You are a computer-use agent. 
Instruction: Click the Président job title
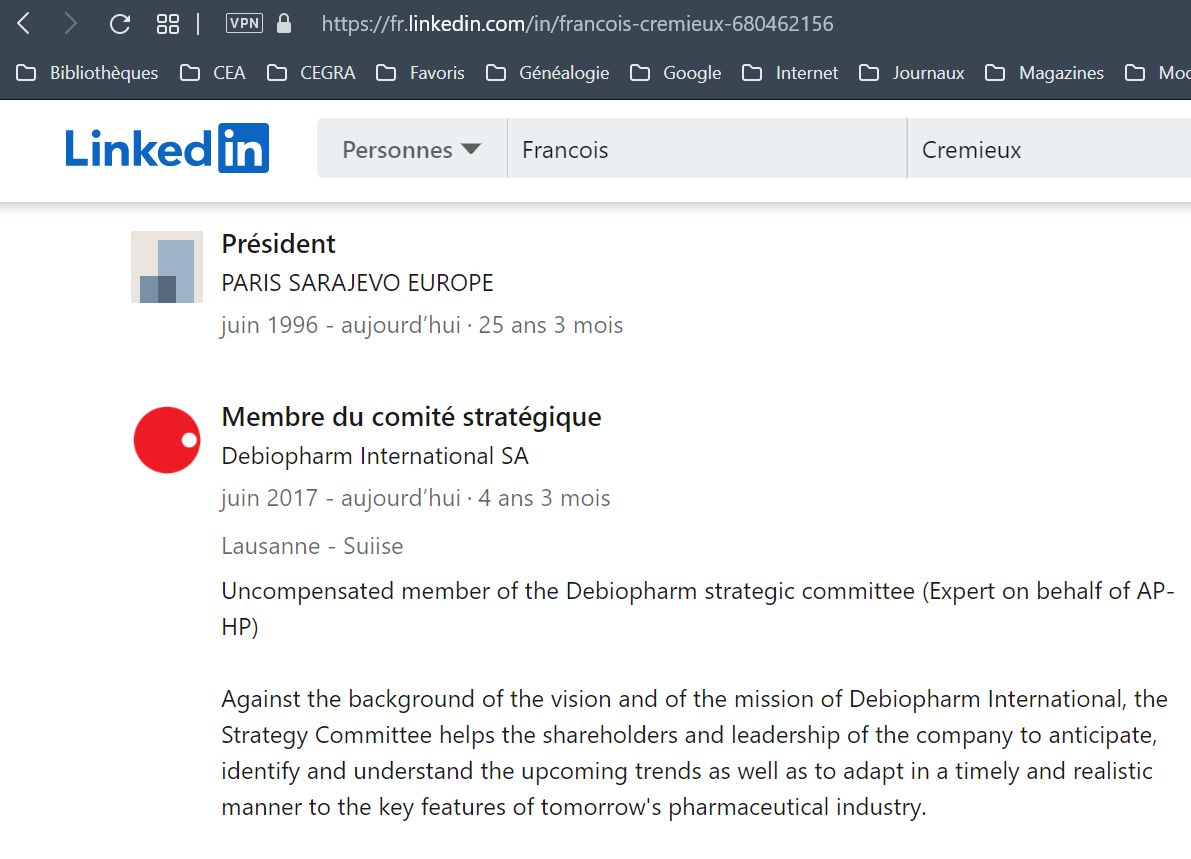(x=278, y=244)
